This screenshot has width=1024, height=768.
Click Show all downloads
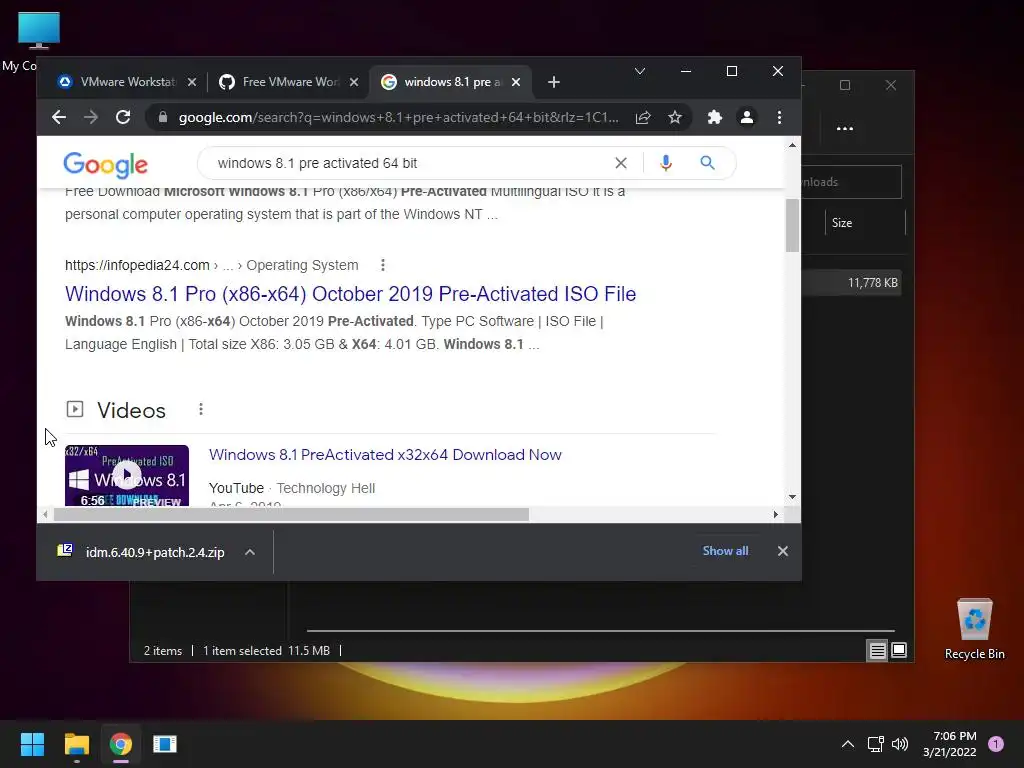[x=725, y=551]
